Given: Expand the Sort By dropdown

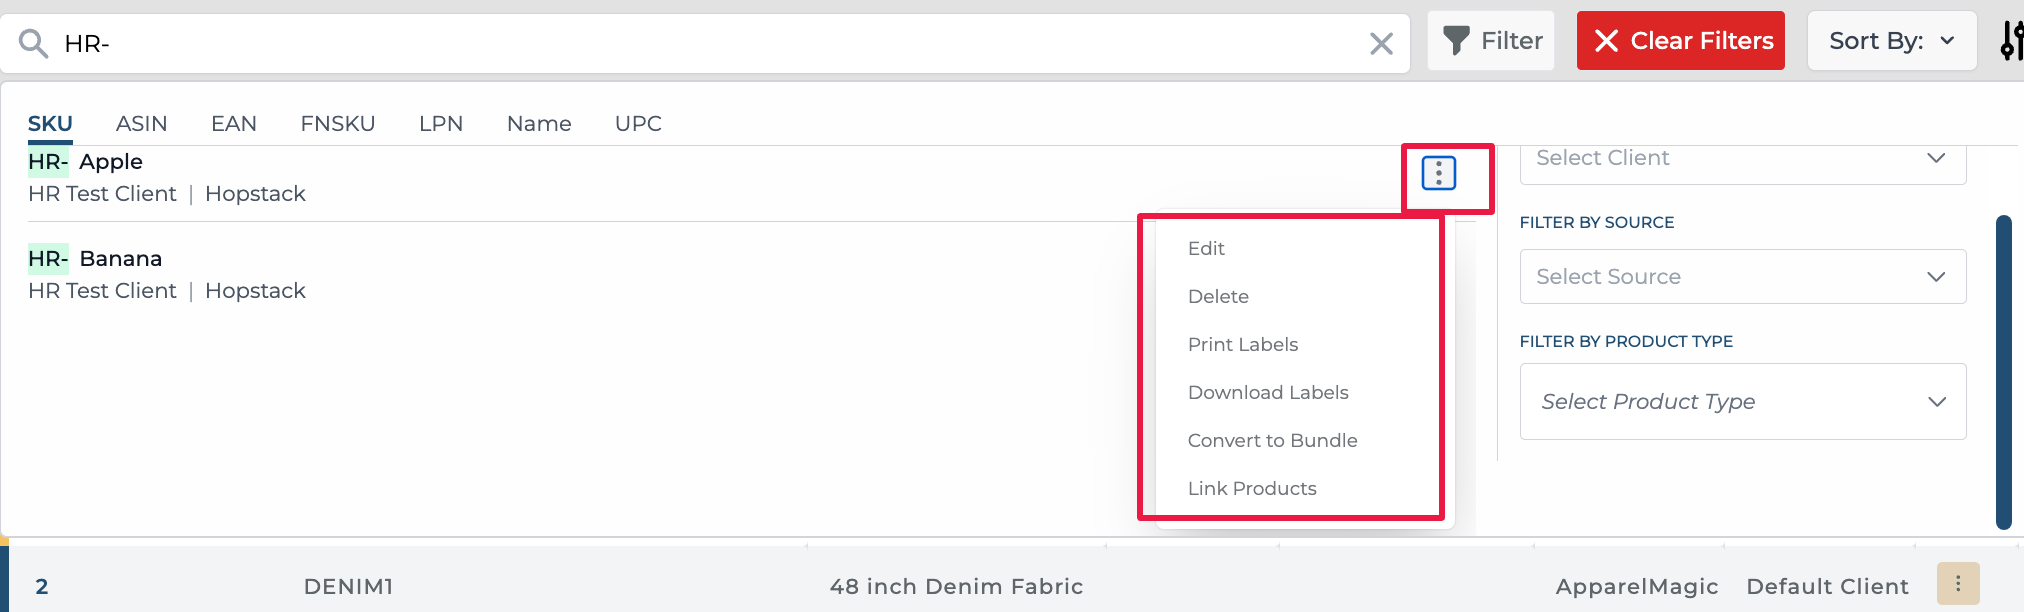Looking at the screenshot, I should (1891, 41).
